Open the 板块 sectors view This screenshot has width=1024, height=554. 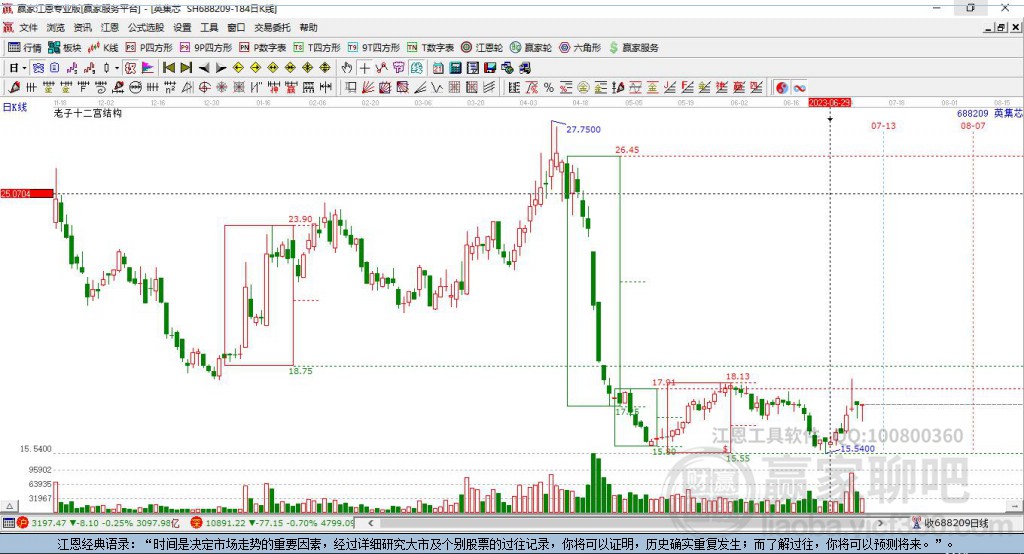pyautogui.click(x=65, y=48)
